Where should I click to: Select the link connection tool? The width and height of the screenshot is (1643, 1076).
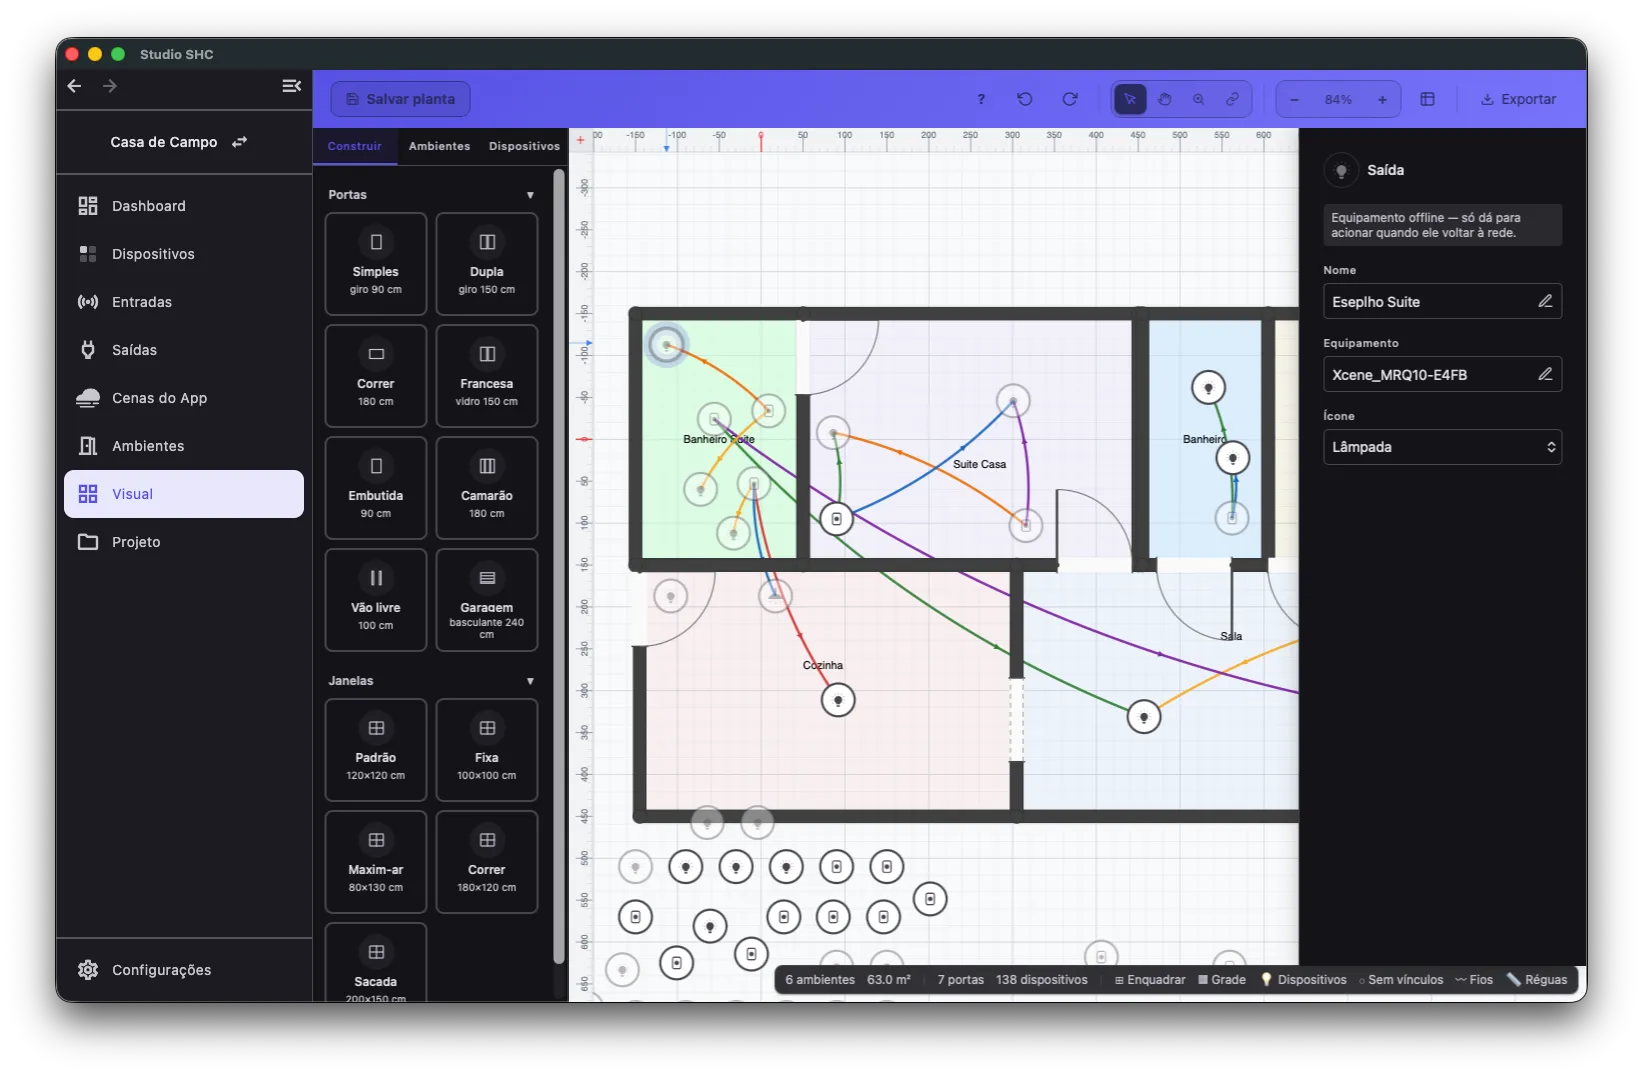pyautogui.click(x=1232, y=99)
